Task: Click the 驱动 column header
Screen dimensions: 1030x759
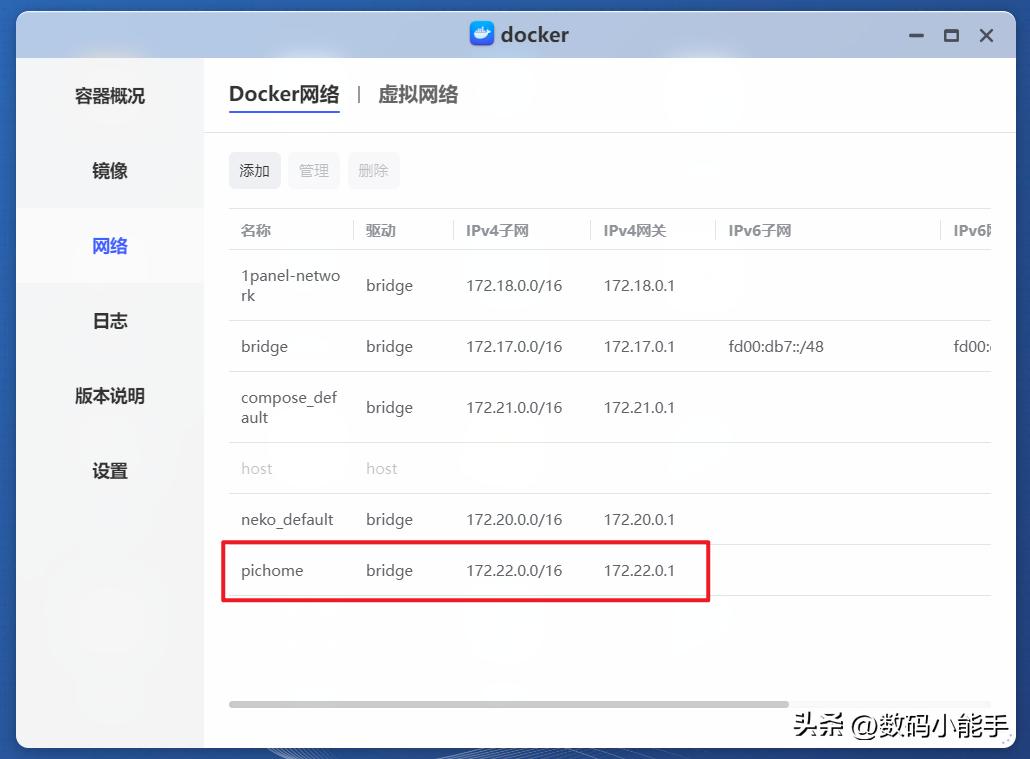Action: 381,231
